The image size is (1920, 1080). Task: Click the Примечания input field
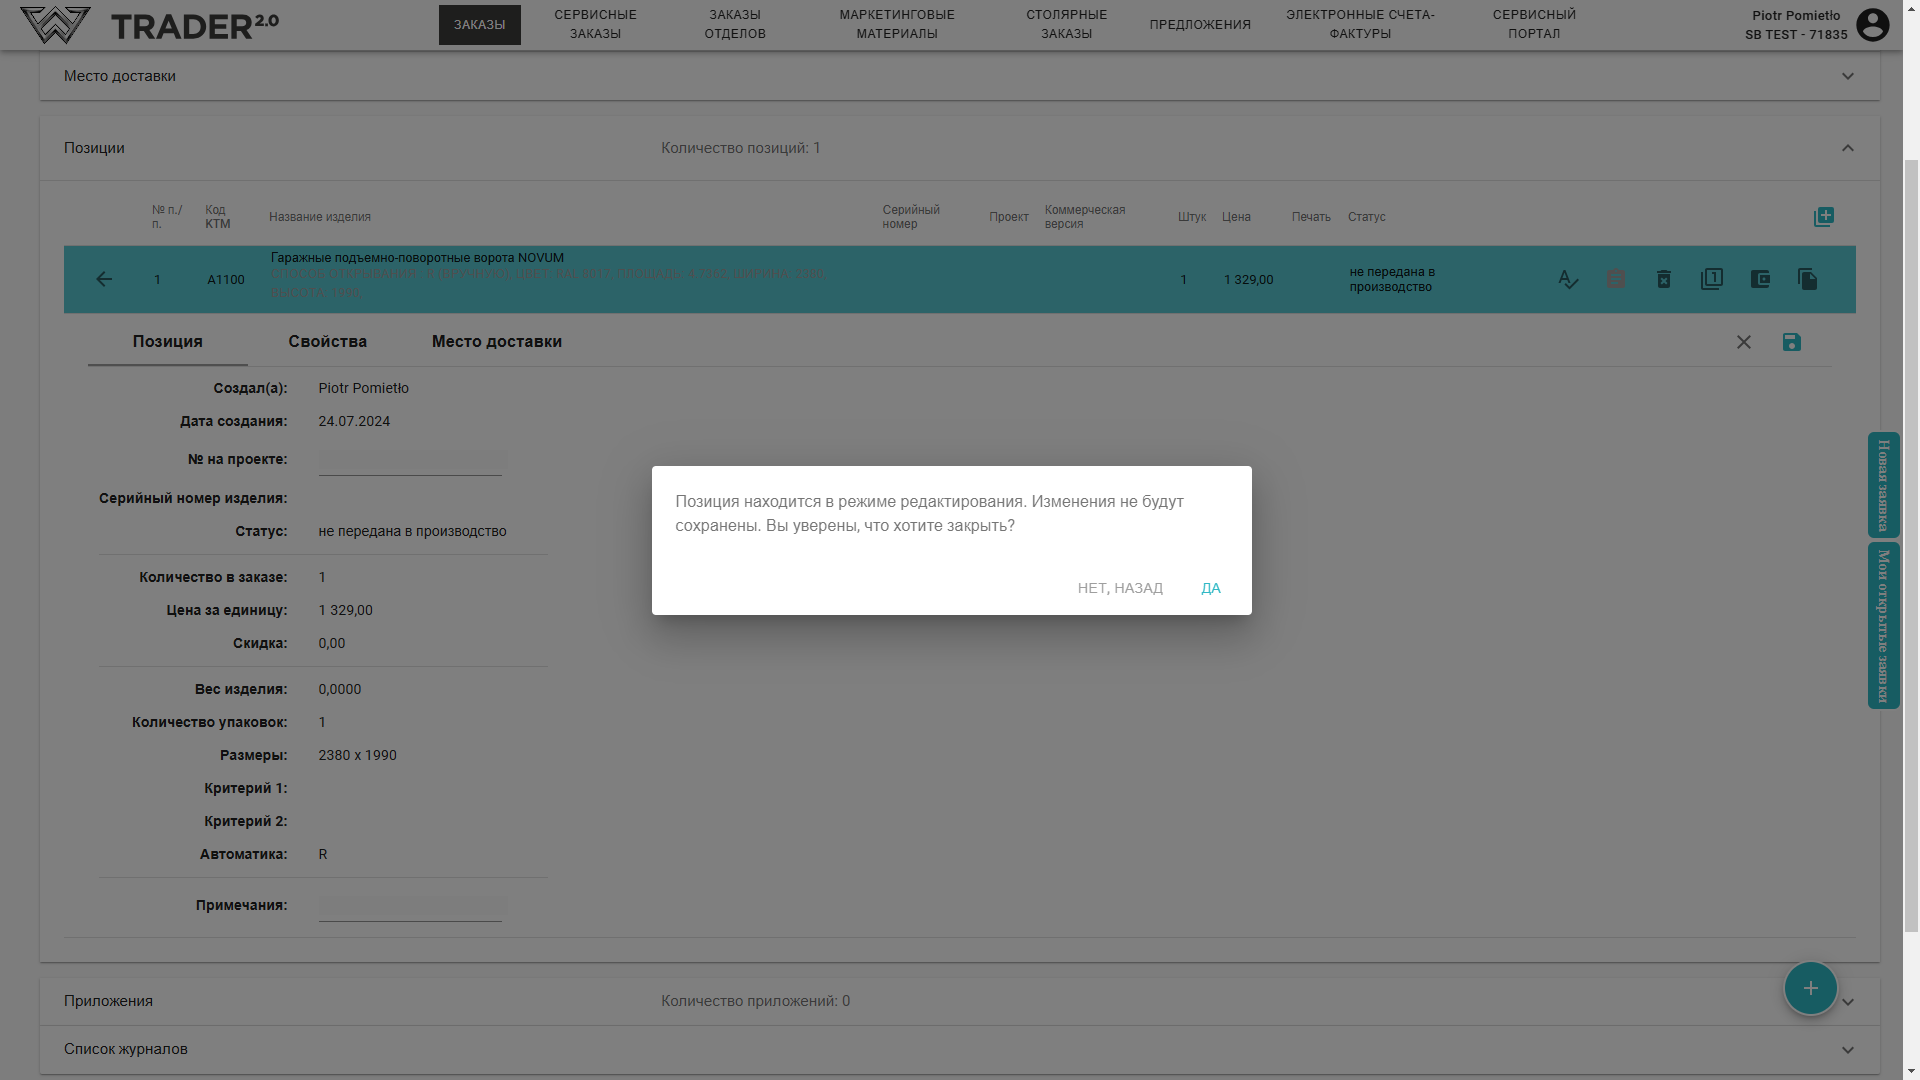coord(410,906)
